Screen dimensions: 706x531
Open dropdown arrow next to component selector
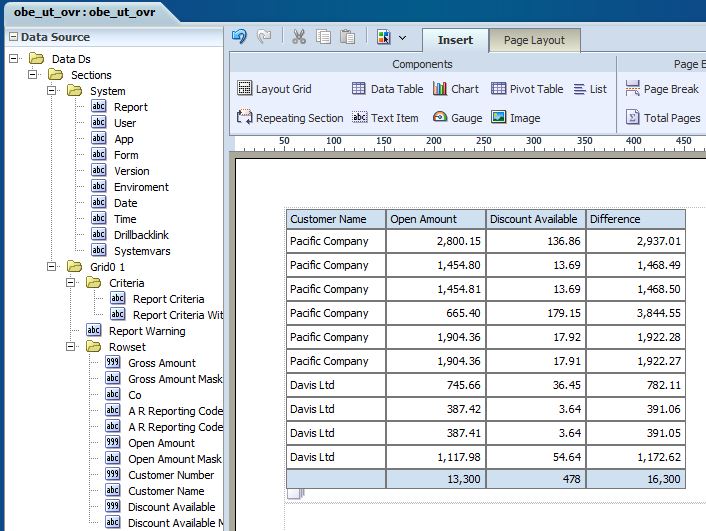point(403,38)
